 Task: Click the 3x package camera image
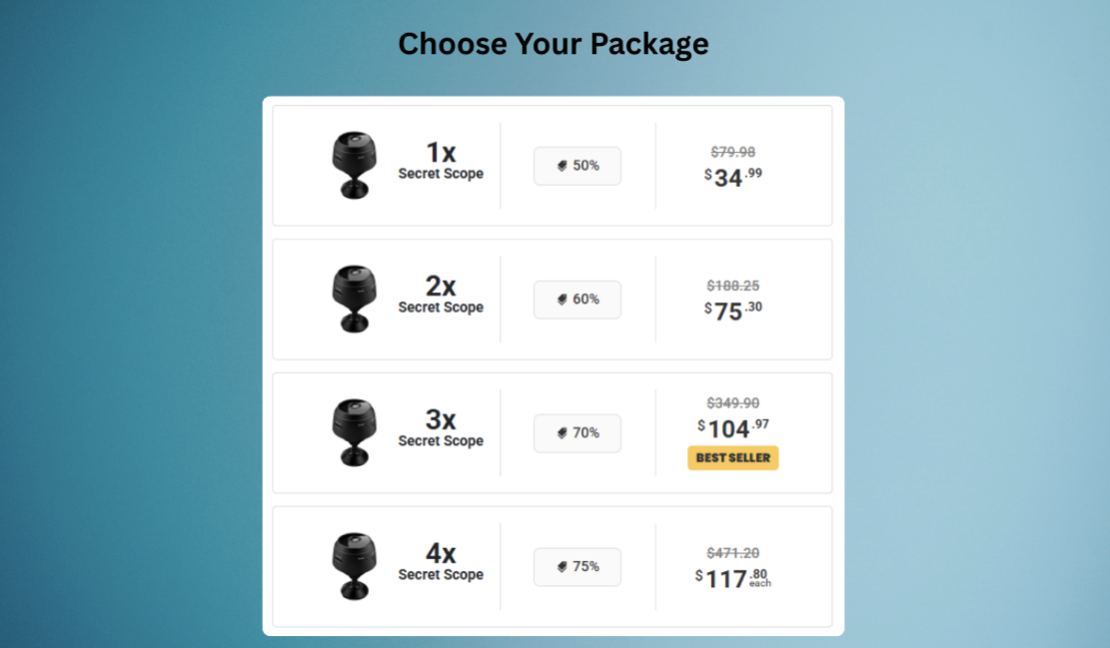[354, 433]
